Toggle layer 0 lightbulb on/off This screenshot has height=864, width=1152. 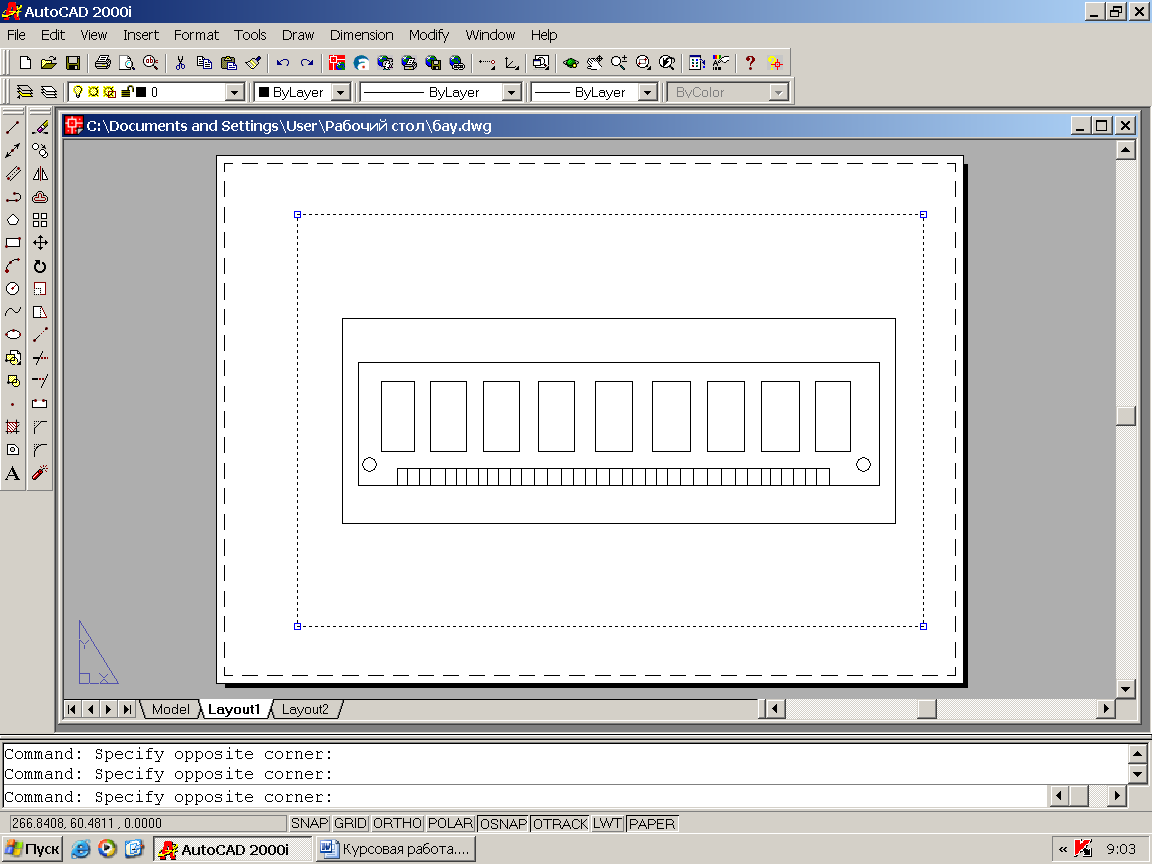78,92
